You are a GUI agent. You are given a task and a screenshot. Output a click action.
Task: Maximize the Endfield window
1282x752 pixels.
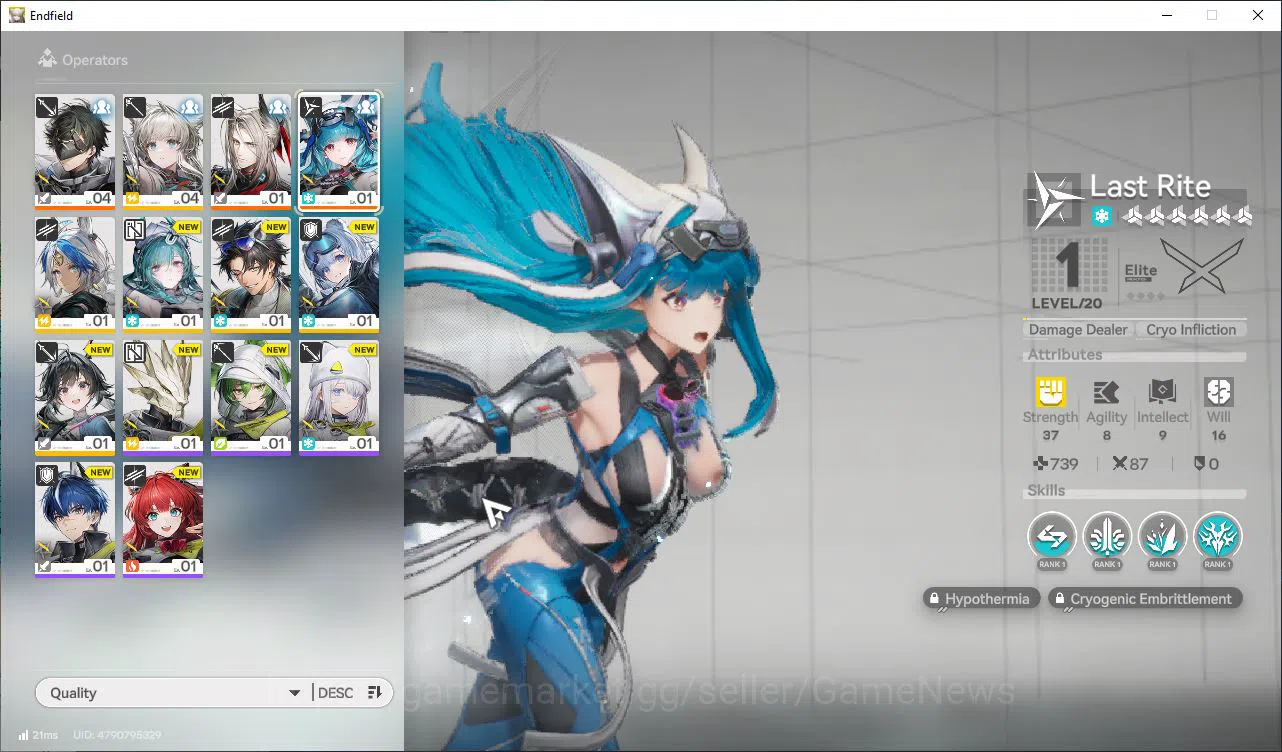point(1212,15)
